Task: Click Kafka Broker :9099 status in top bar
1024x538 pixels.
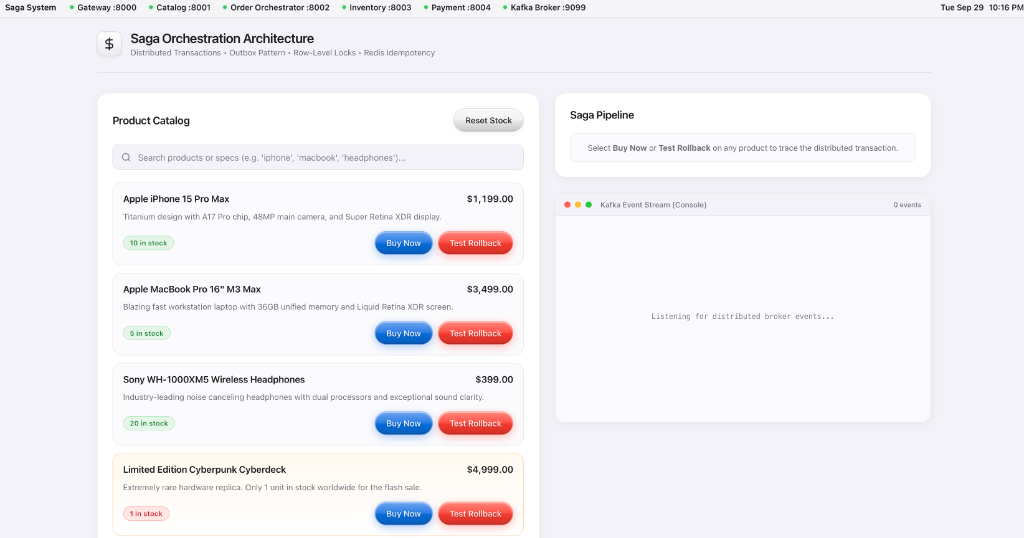Action: (x=544, y=8)
